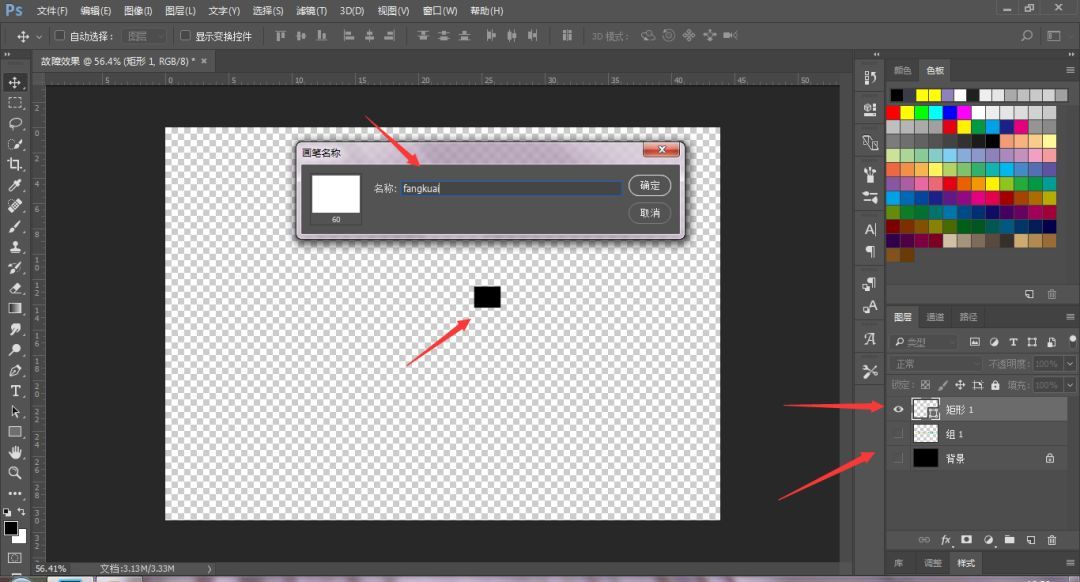
Task: Add layer style fx icon
Action: (946, 540)
